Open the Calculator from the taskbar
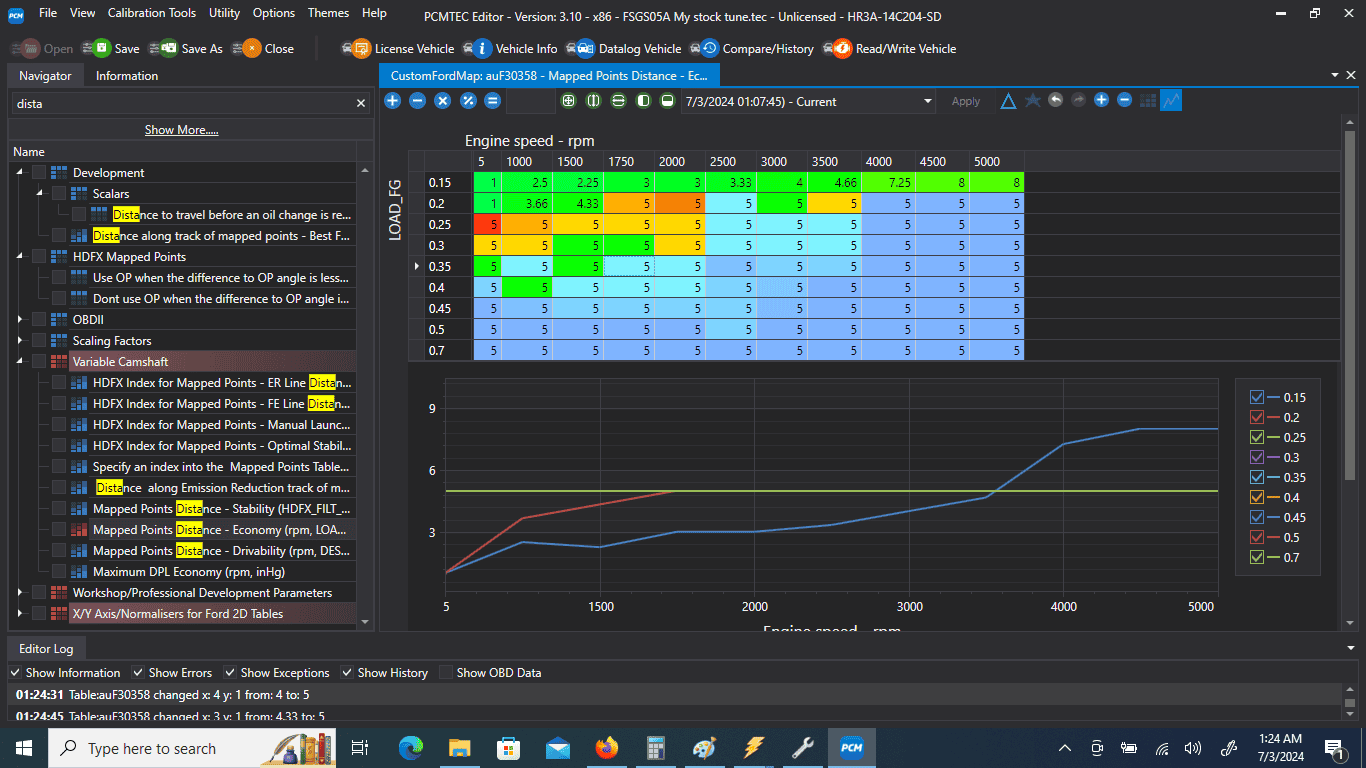The height and width of the screenshot is (768, 1366). coord(656,748)
